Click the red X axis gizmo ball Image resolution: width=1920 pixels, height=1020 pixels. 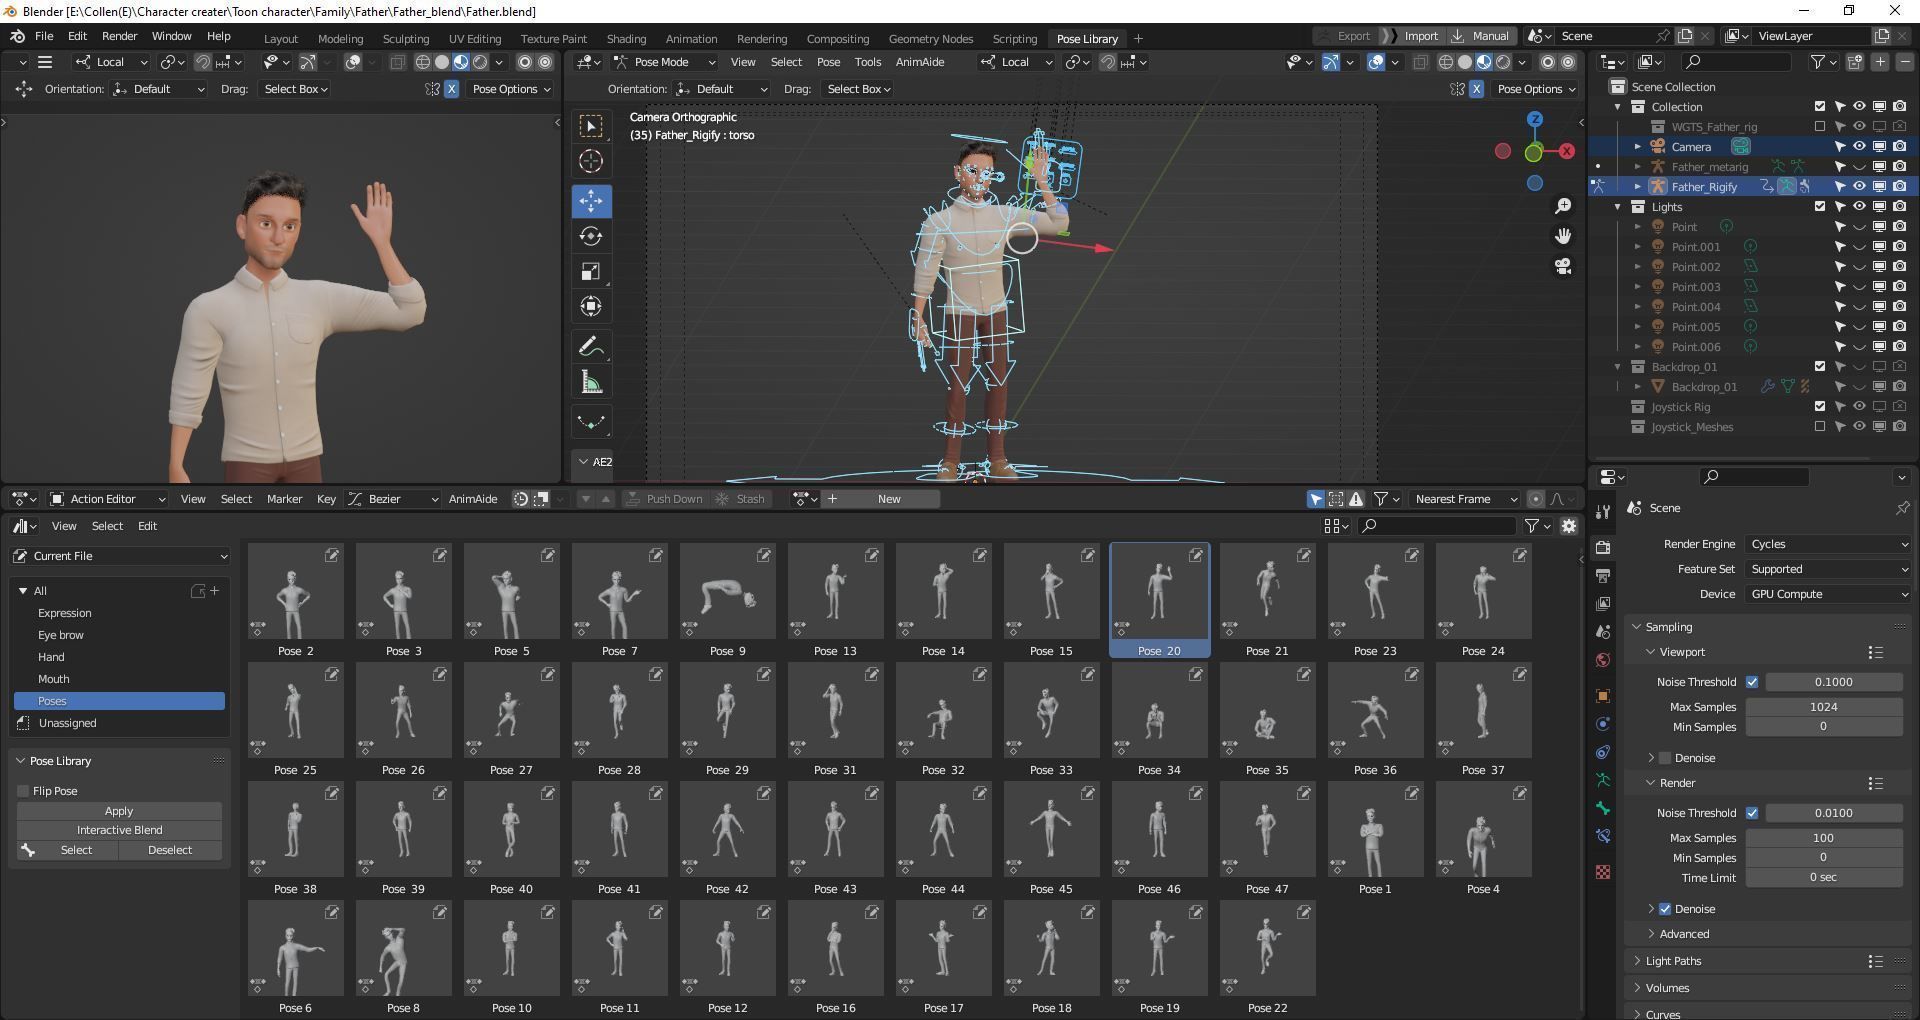(1566, 151)
